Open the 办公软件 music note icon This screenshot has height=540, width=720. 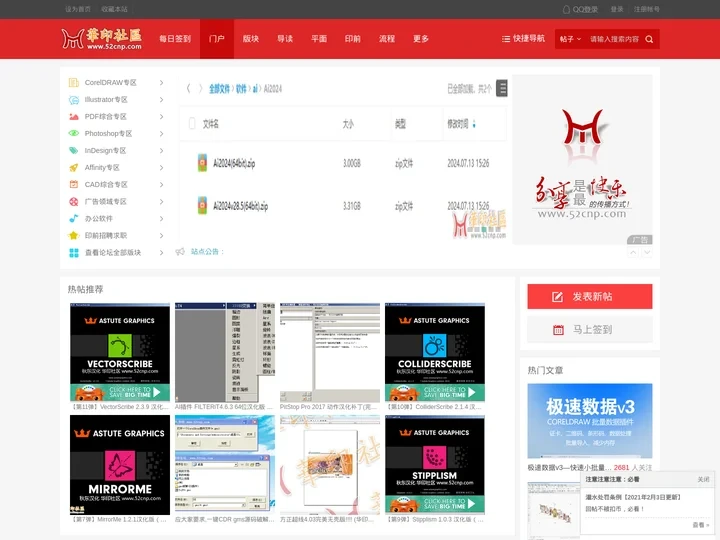click(73, 219)
